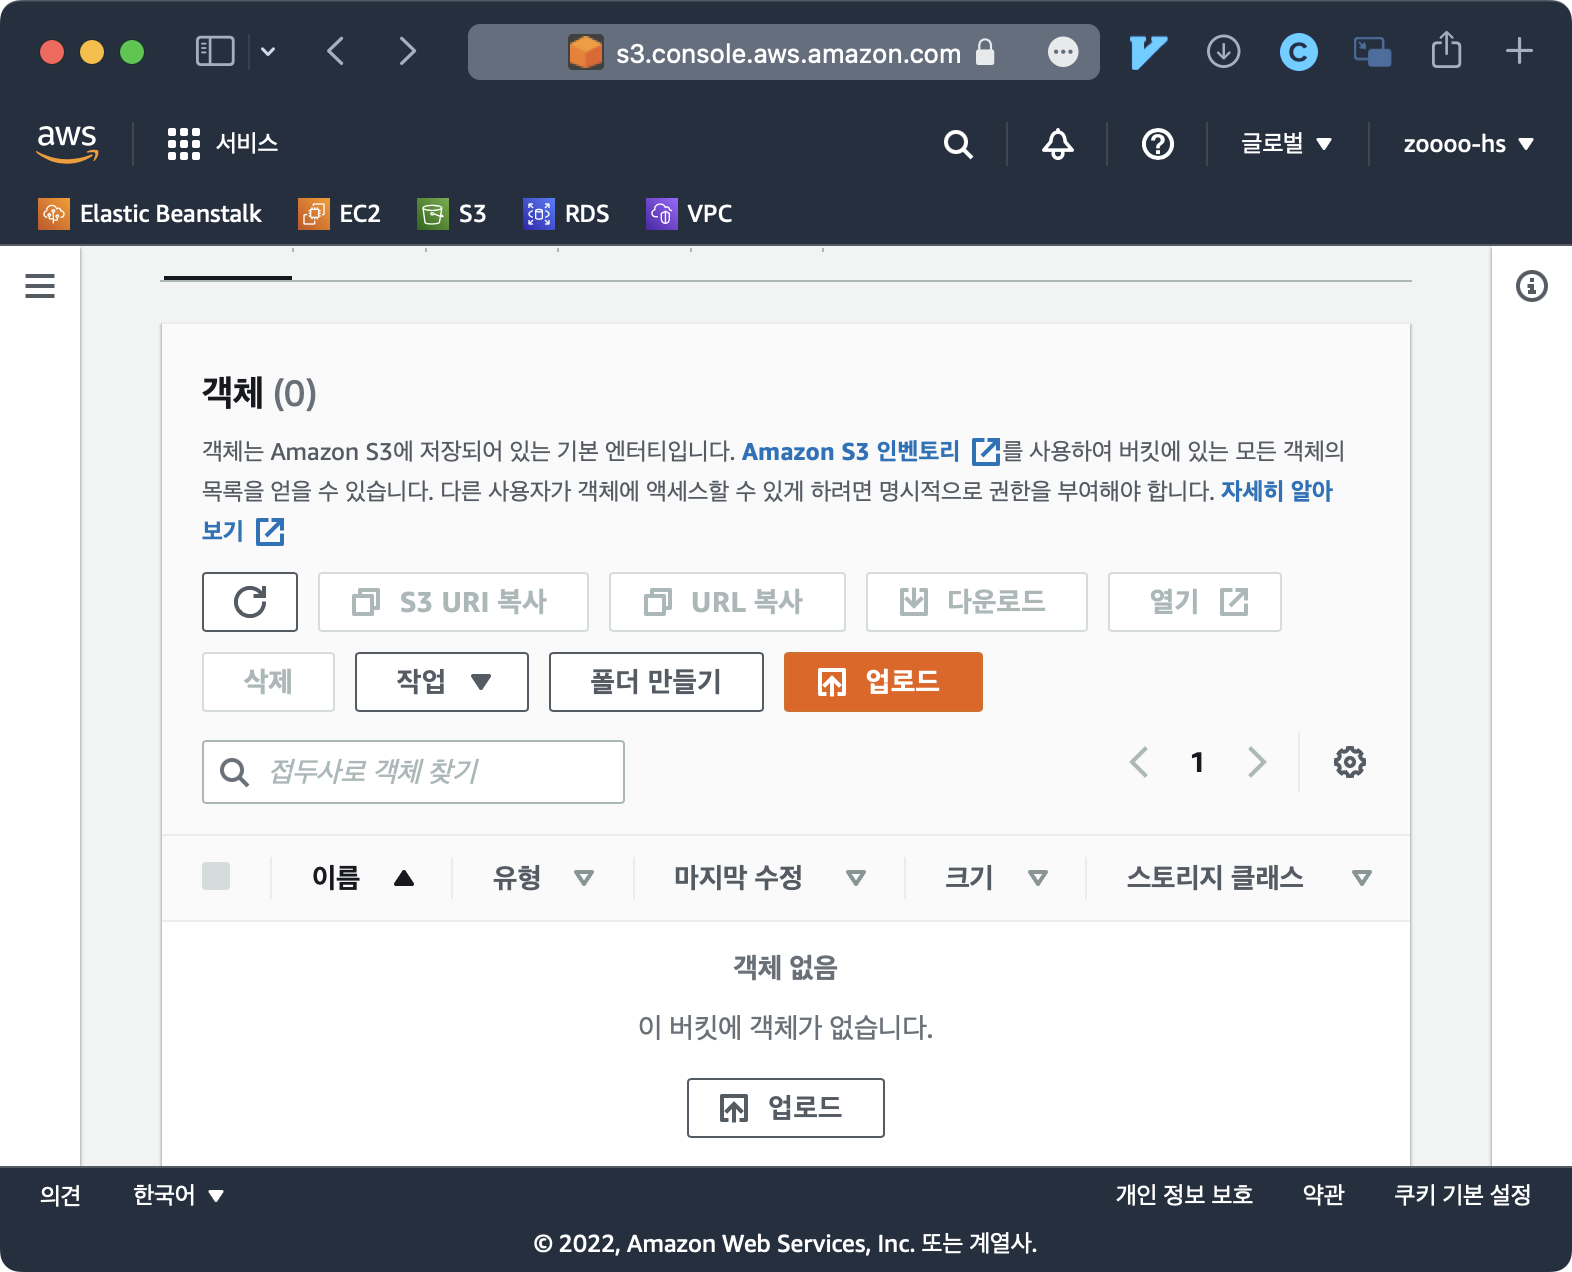Open the Safari share button

click(1446, 49)
